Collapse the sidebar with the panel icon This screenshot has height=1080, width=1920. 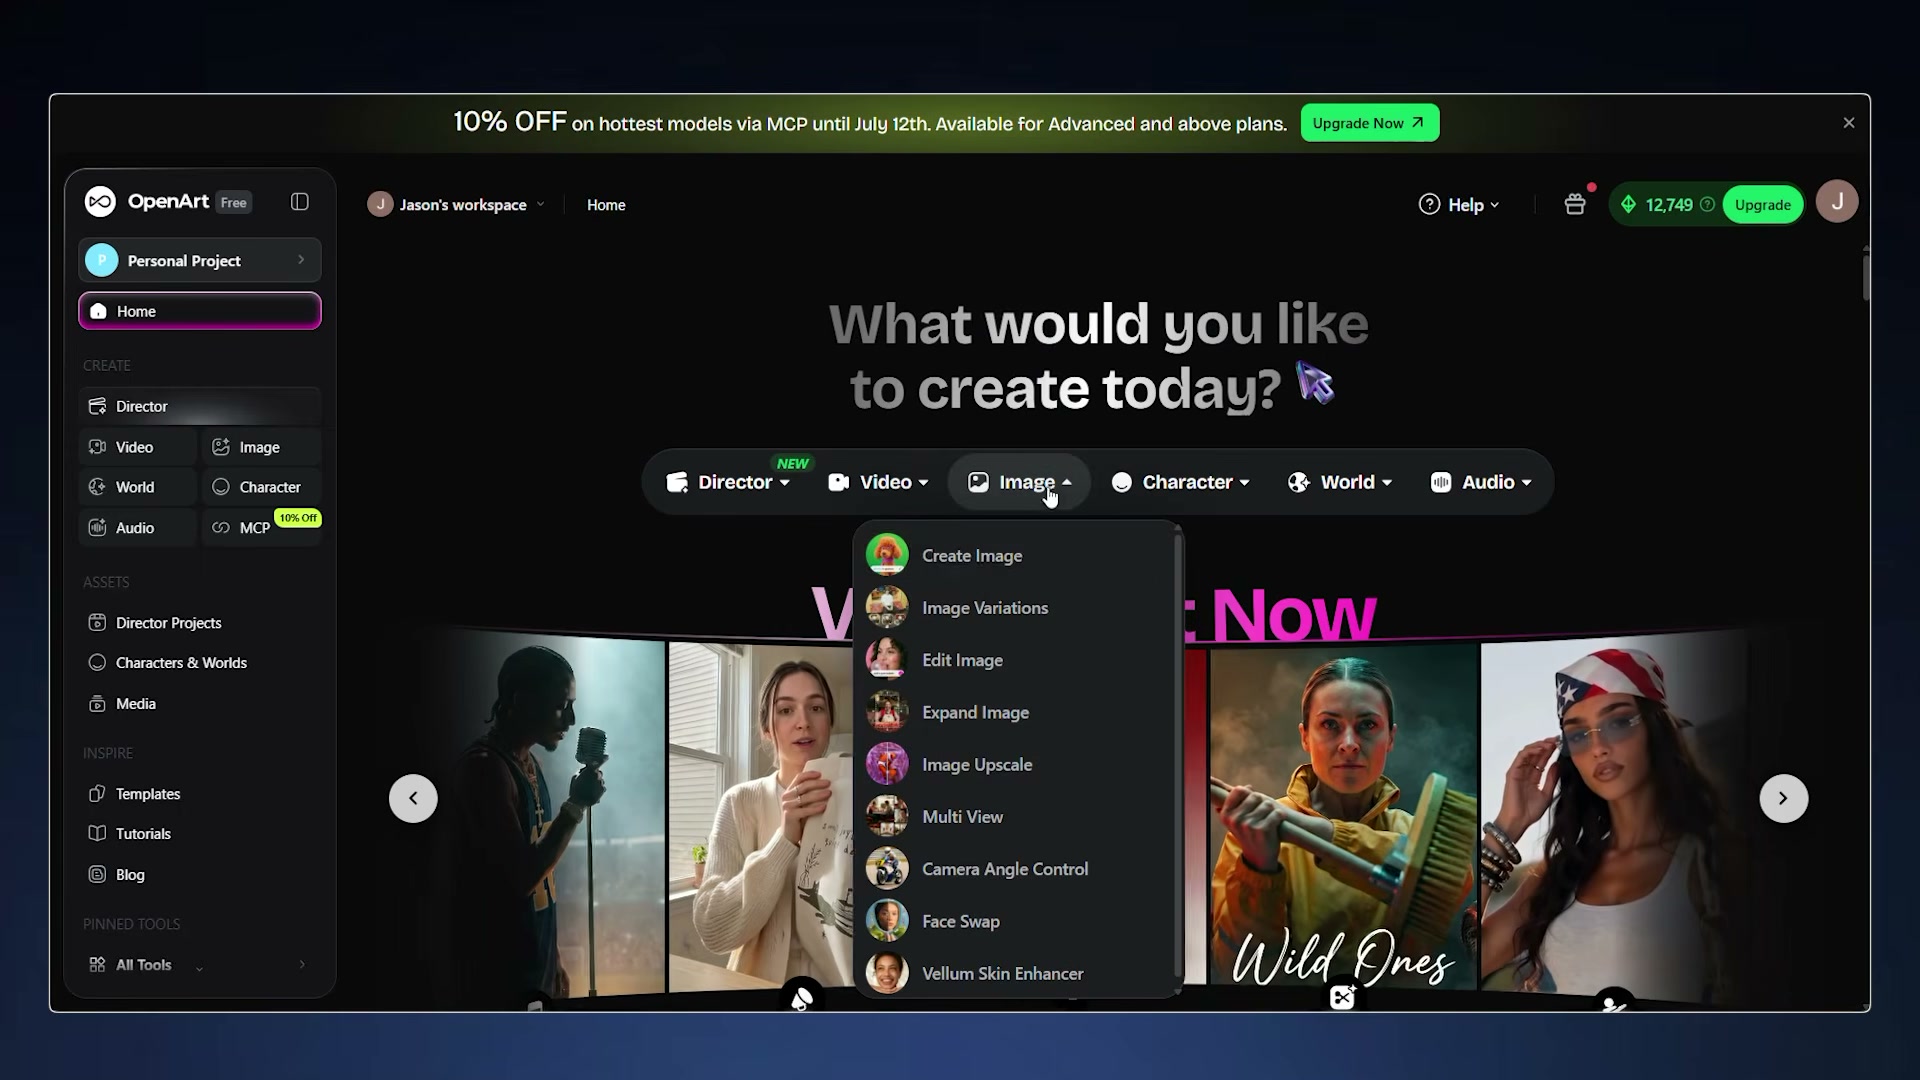tap(300, 202)
